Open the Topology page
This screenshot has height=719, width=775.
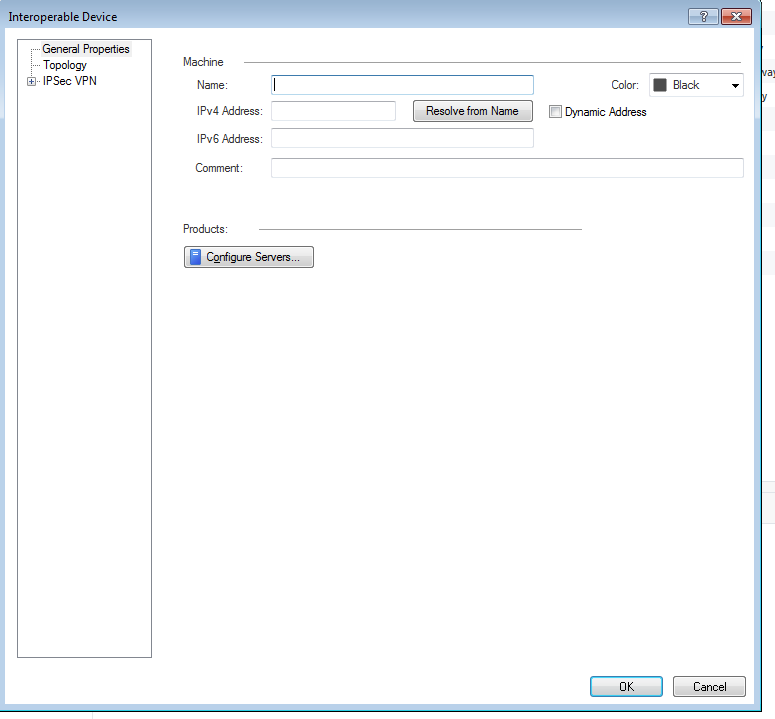pos(65,65)
